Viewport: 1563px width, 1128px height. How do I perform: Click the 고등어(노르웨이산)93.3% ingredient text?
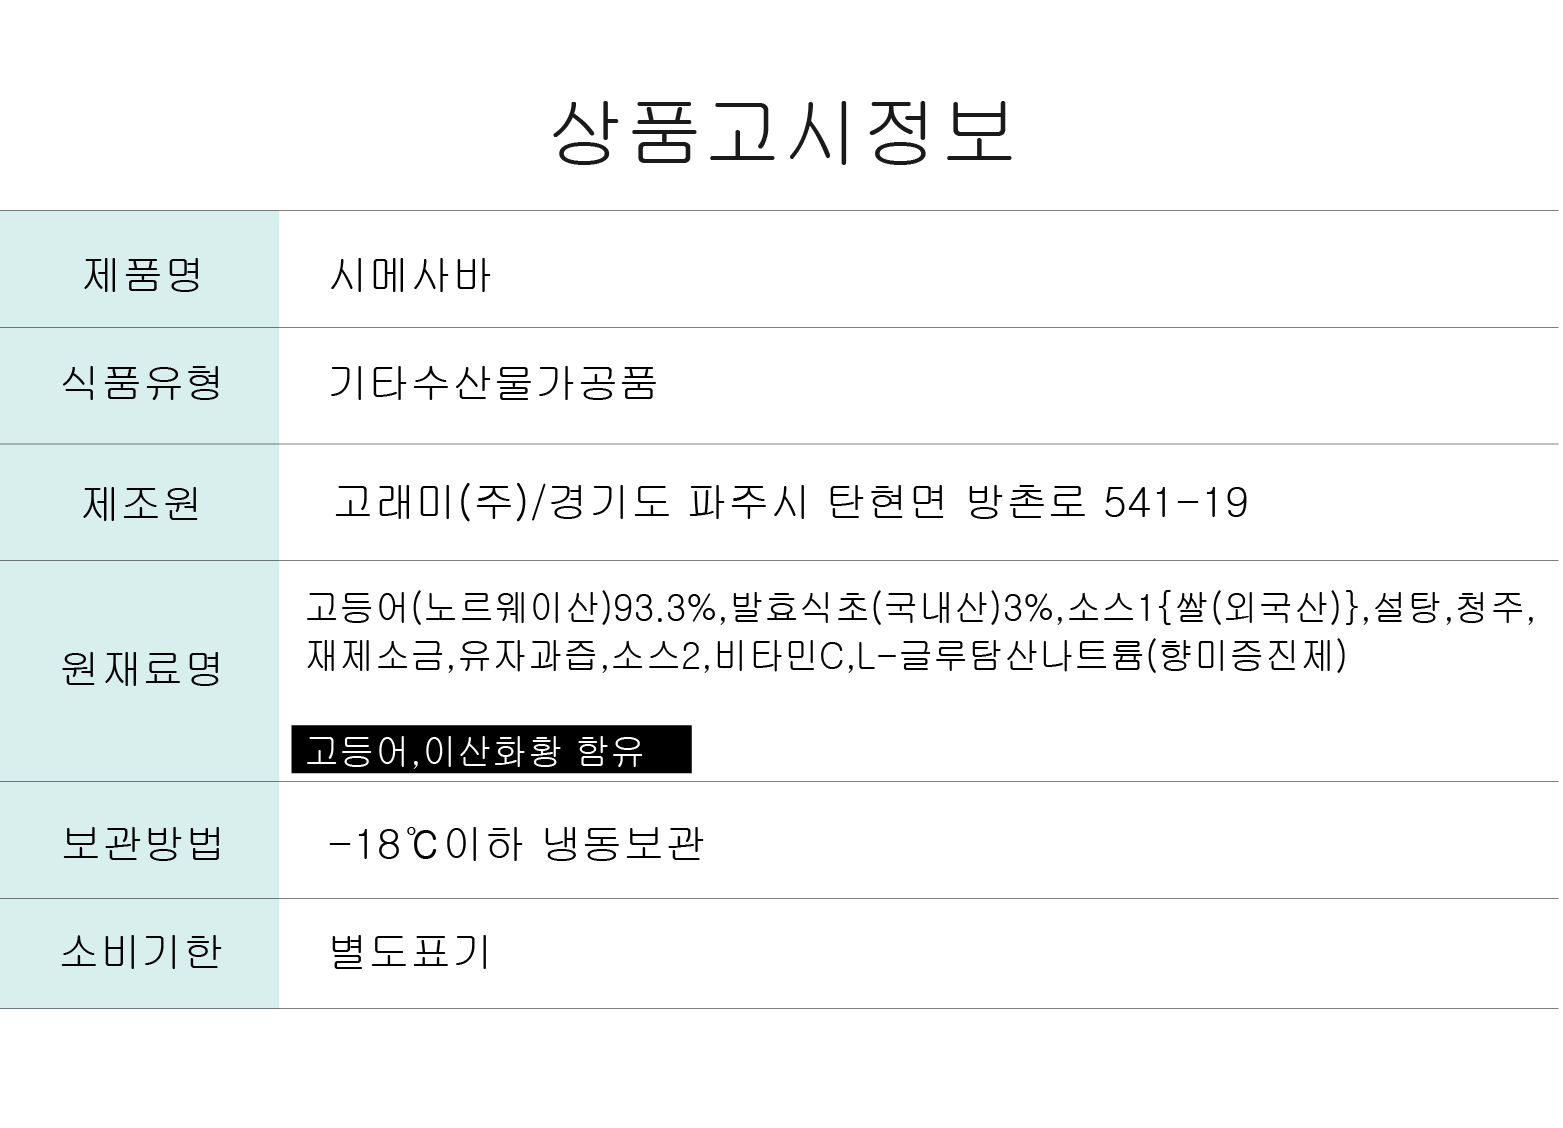[510, 607]
